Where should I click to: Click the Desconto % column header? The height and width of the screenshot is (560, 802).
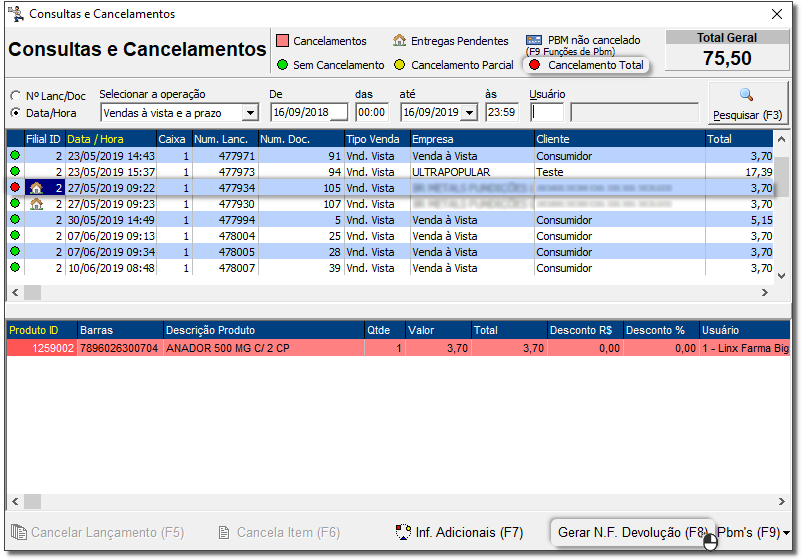pyautogui.click(x=661, y=330)
